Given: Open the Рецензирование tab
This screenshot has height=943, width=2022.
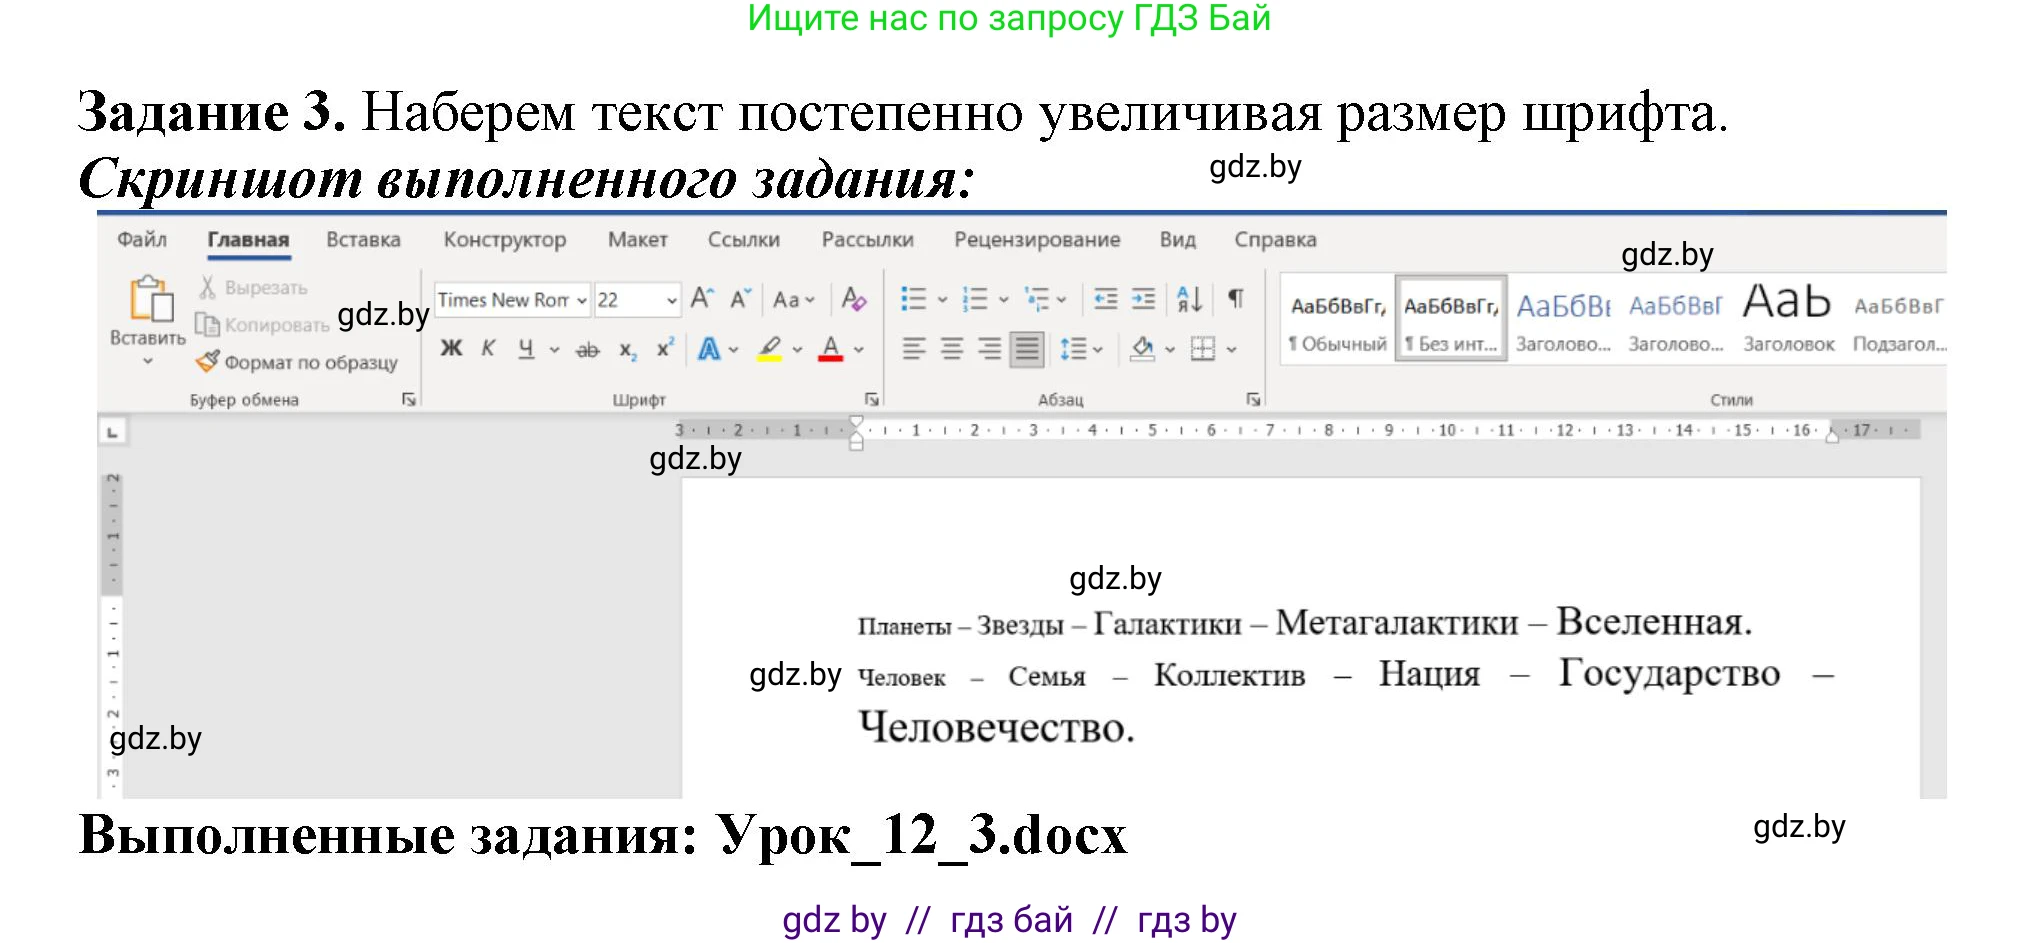Looking at the screenshot, I should (x=1037, y=240).
